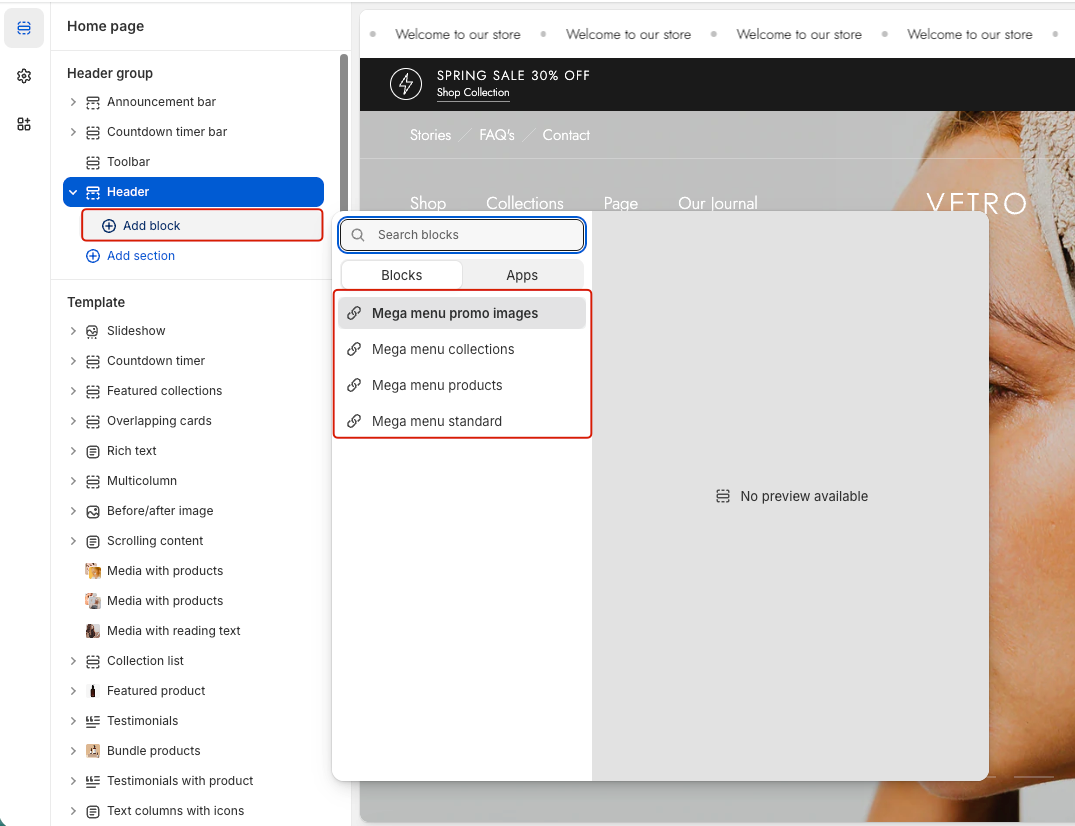This screenshot has height=826, width=1075.
Task: Switch to the Apps tab
Action: (522, 275)
